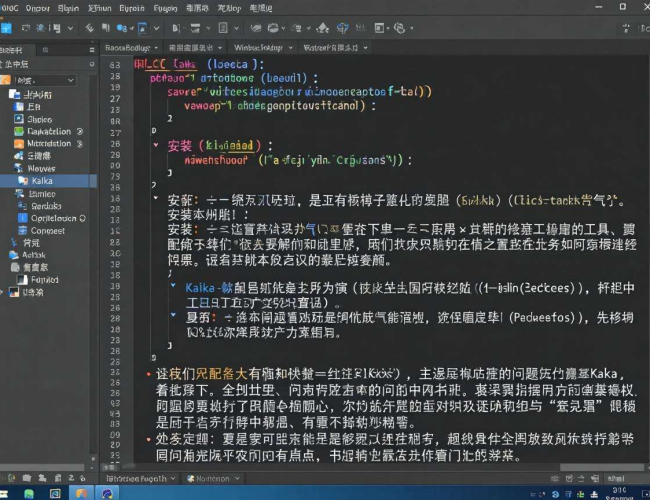Click line number 83 in the gutter
650x500 pixels.
pos(115,65)
